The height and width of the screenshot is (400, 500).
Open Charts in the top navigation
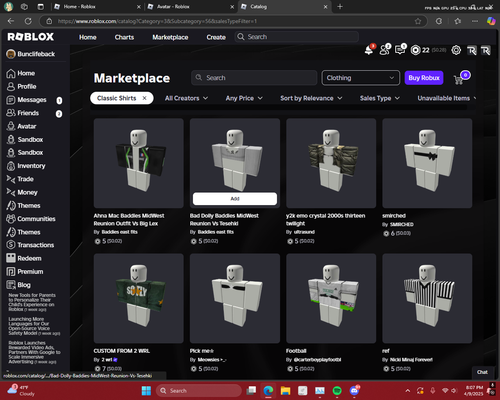coord(124,37)
